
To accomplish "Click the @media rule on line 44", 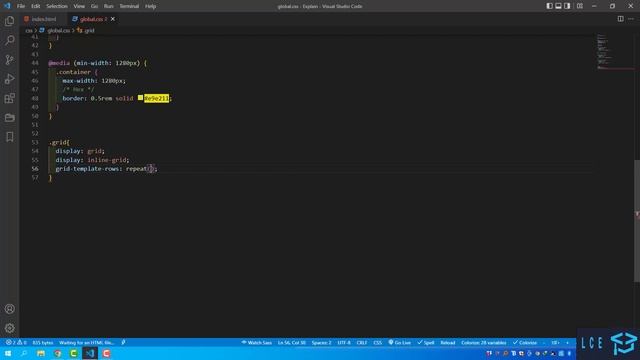I will pyautogui.click(x=59, y=63).
